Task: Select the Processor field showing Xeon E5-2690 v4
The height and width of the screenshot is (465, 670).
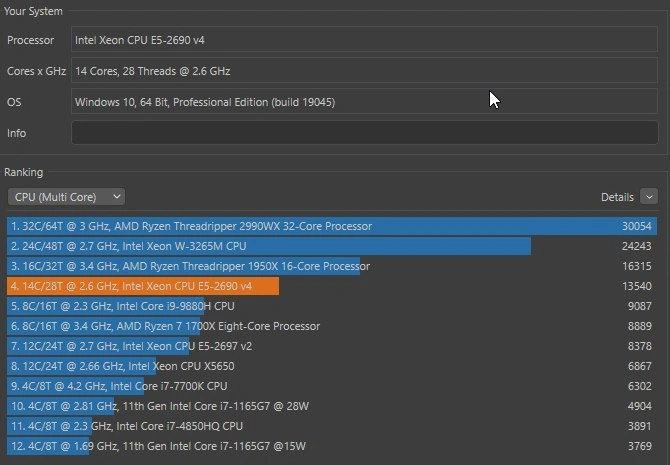Action: click(364, 40)
